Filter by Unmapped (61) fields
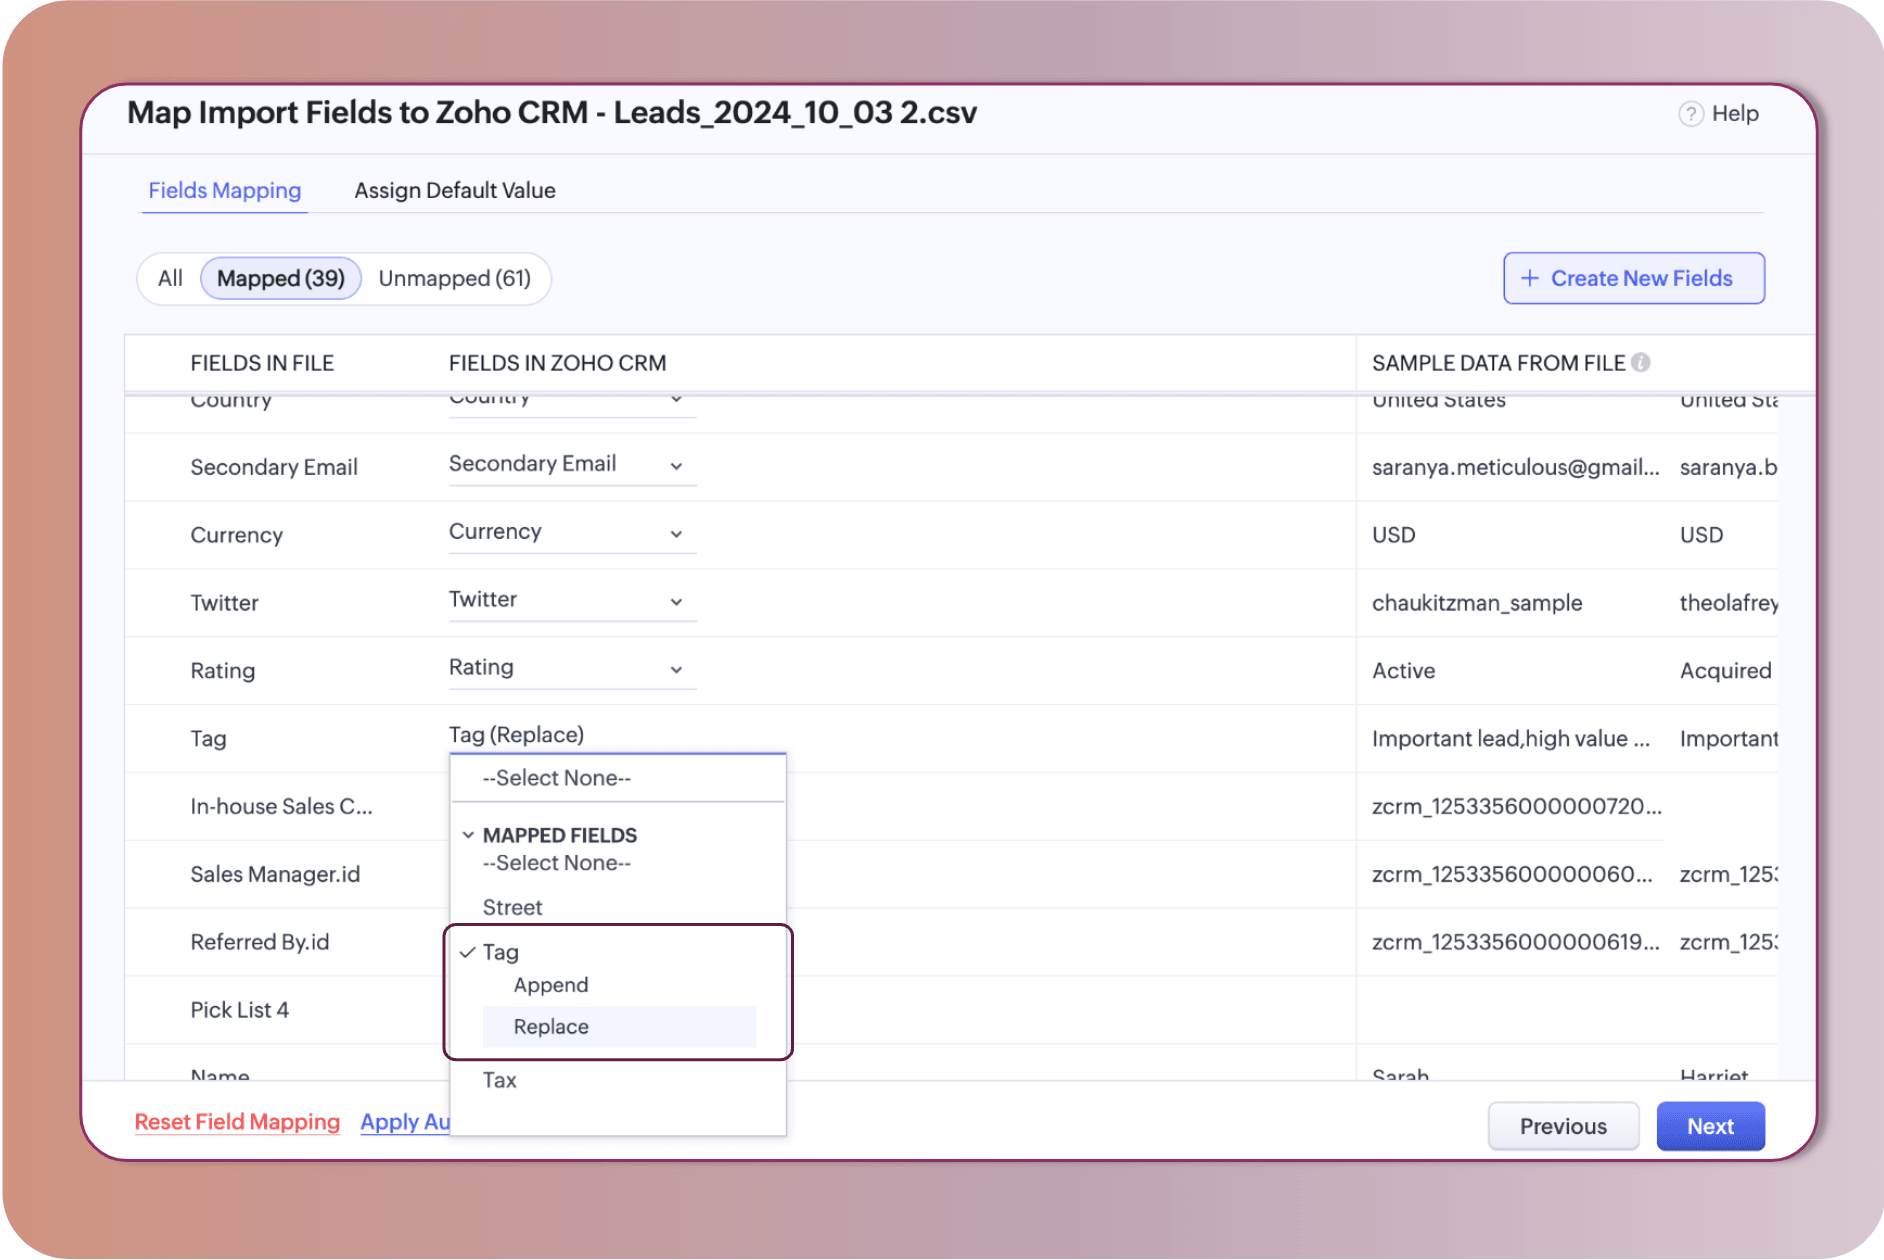Viewport: 1884px width, 1260px height. click(x=455, y=279)
